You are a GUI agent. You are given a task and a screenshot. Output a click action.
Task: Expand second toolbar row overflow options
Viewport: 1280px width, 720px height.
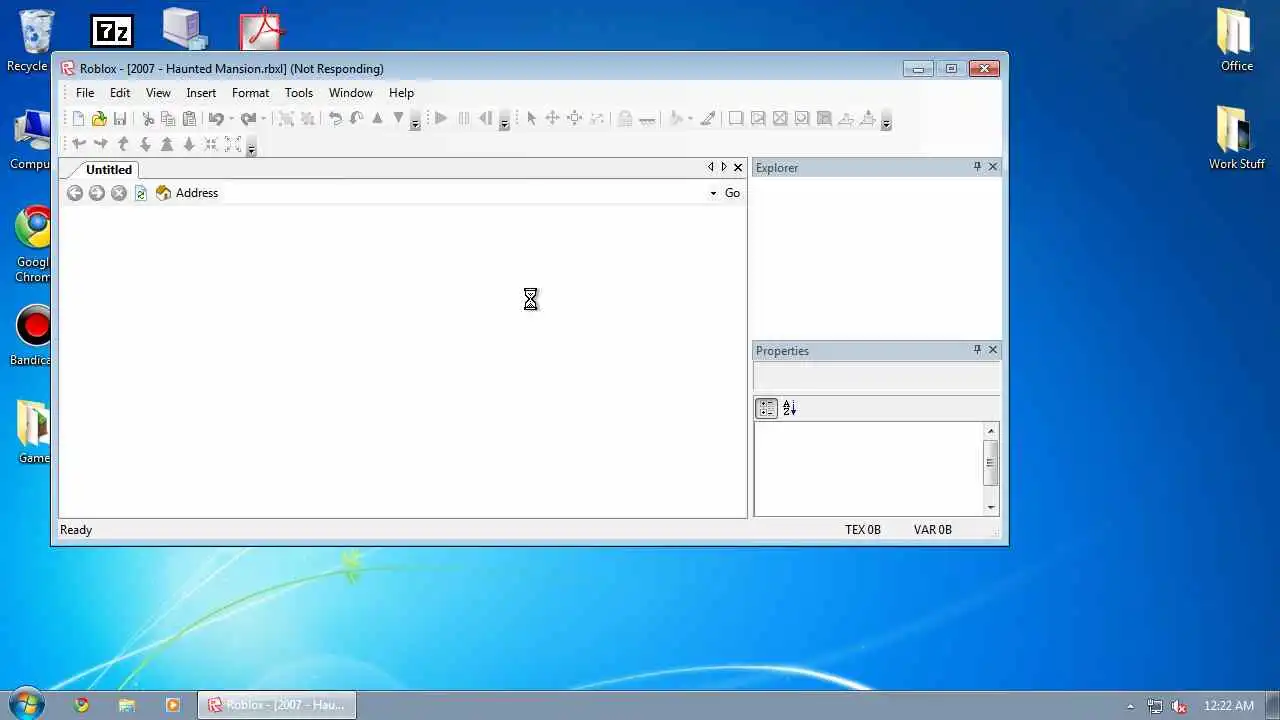251,147
